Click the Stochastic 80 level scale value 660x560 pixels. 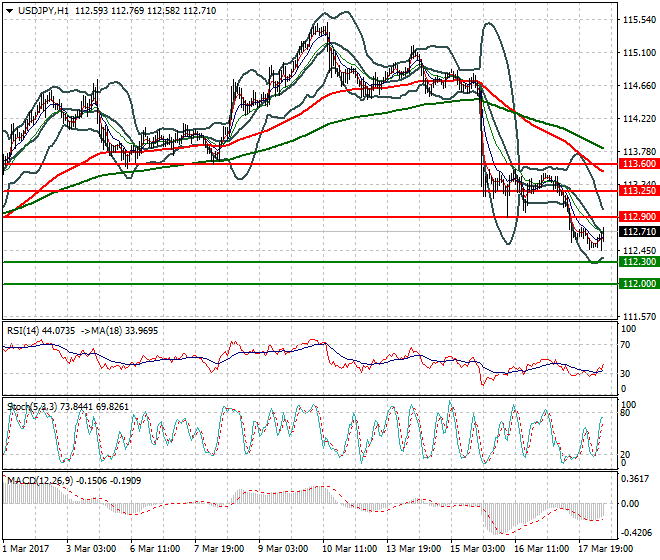(x=625, y=413)
